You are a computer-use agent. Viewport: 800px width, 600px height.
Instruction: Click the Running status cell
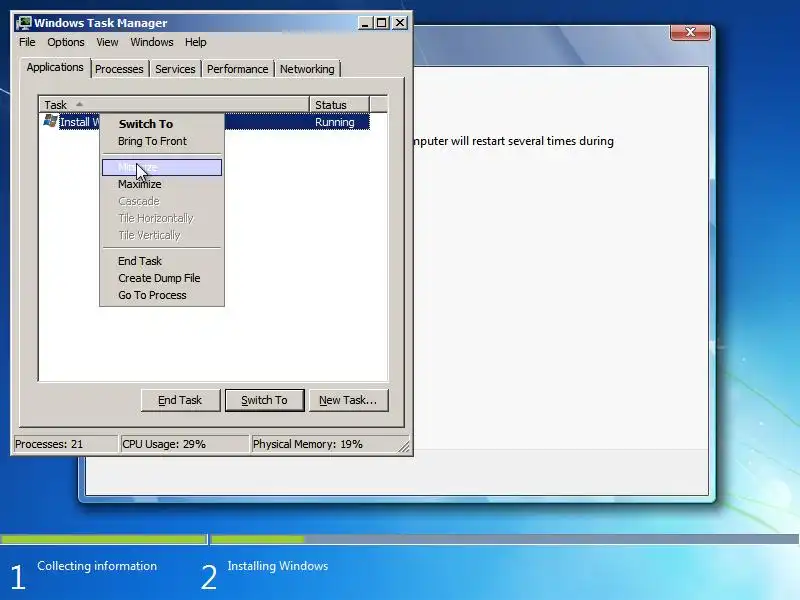(335, 122)
